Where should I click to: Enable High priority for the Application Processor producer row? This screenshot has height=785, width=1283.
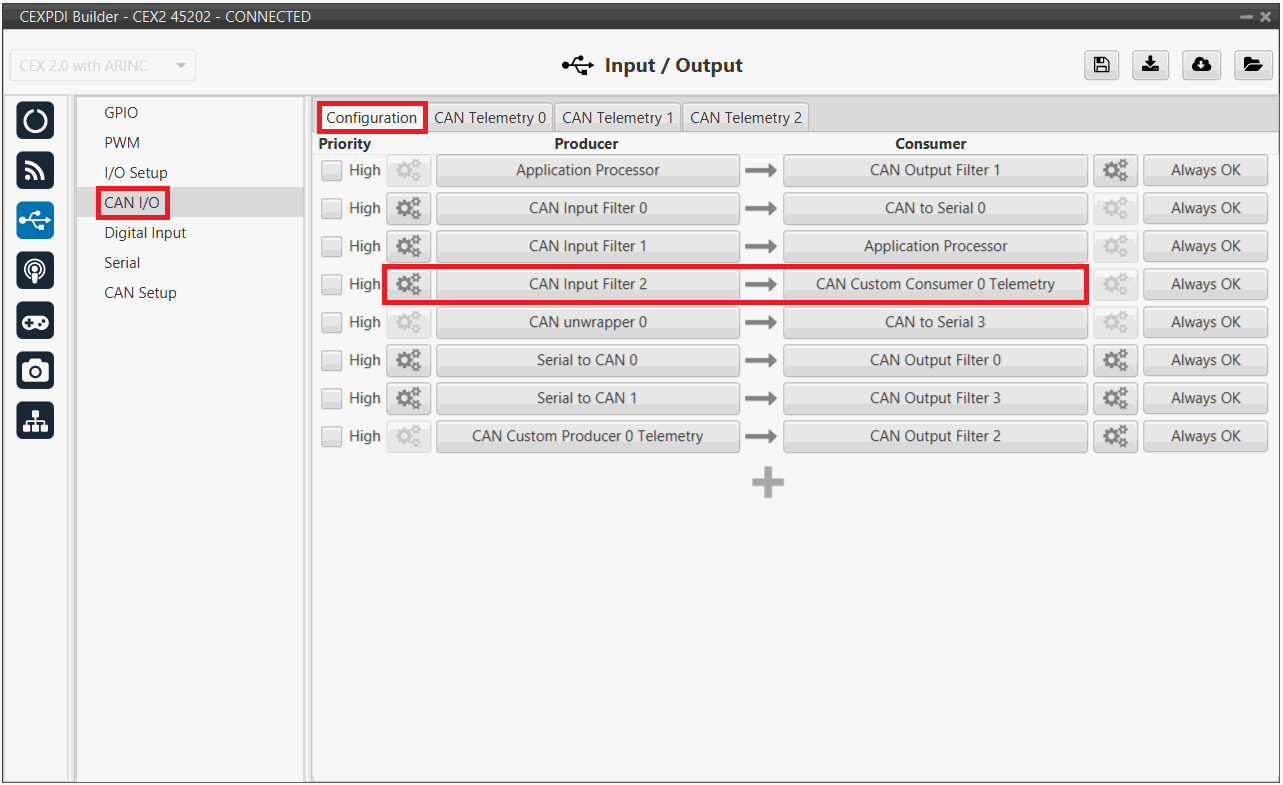331,171
